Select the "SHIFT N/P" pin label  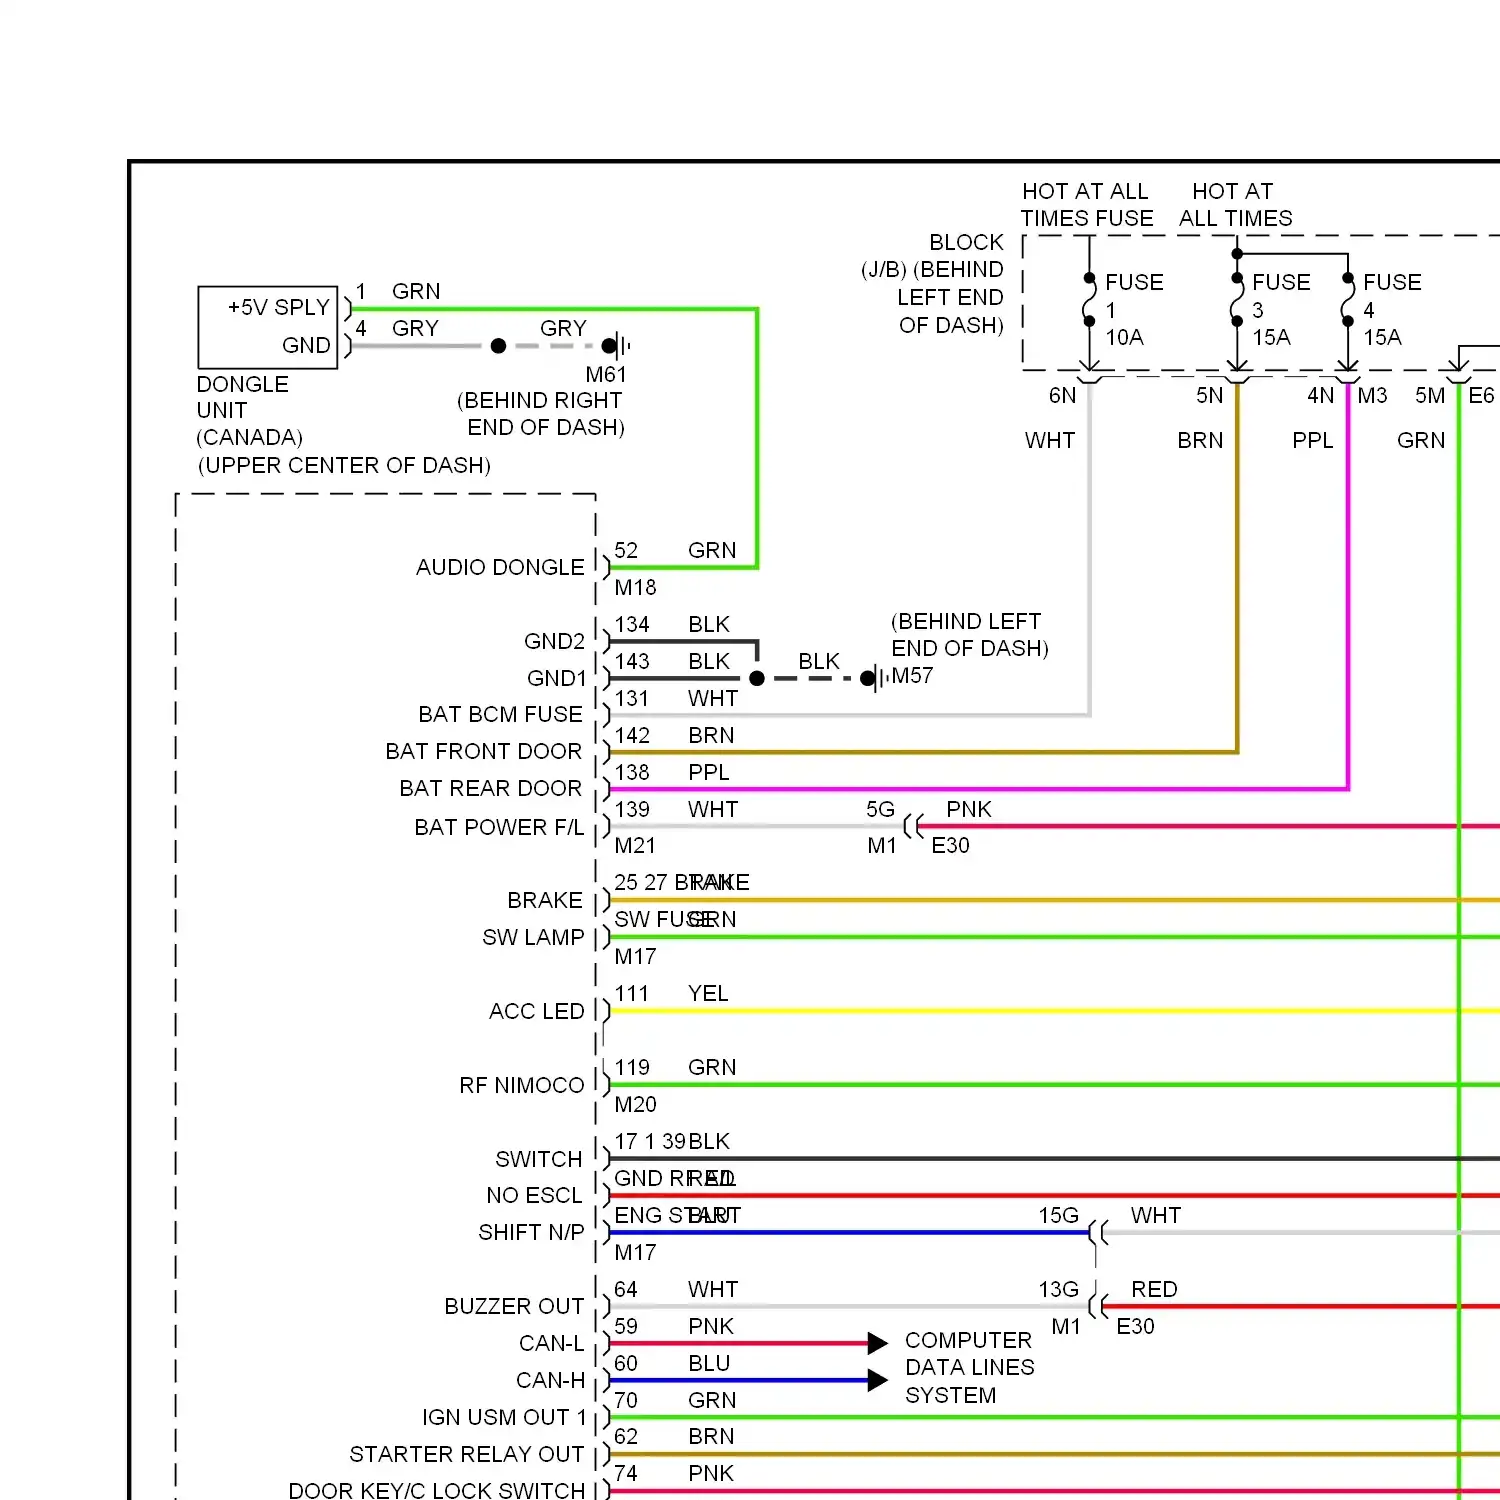[531, 1233]
